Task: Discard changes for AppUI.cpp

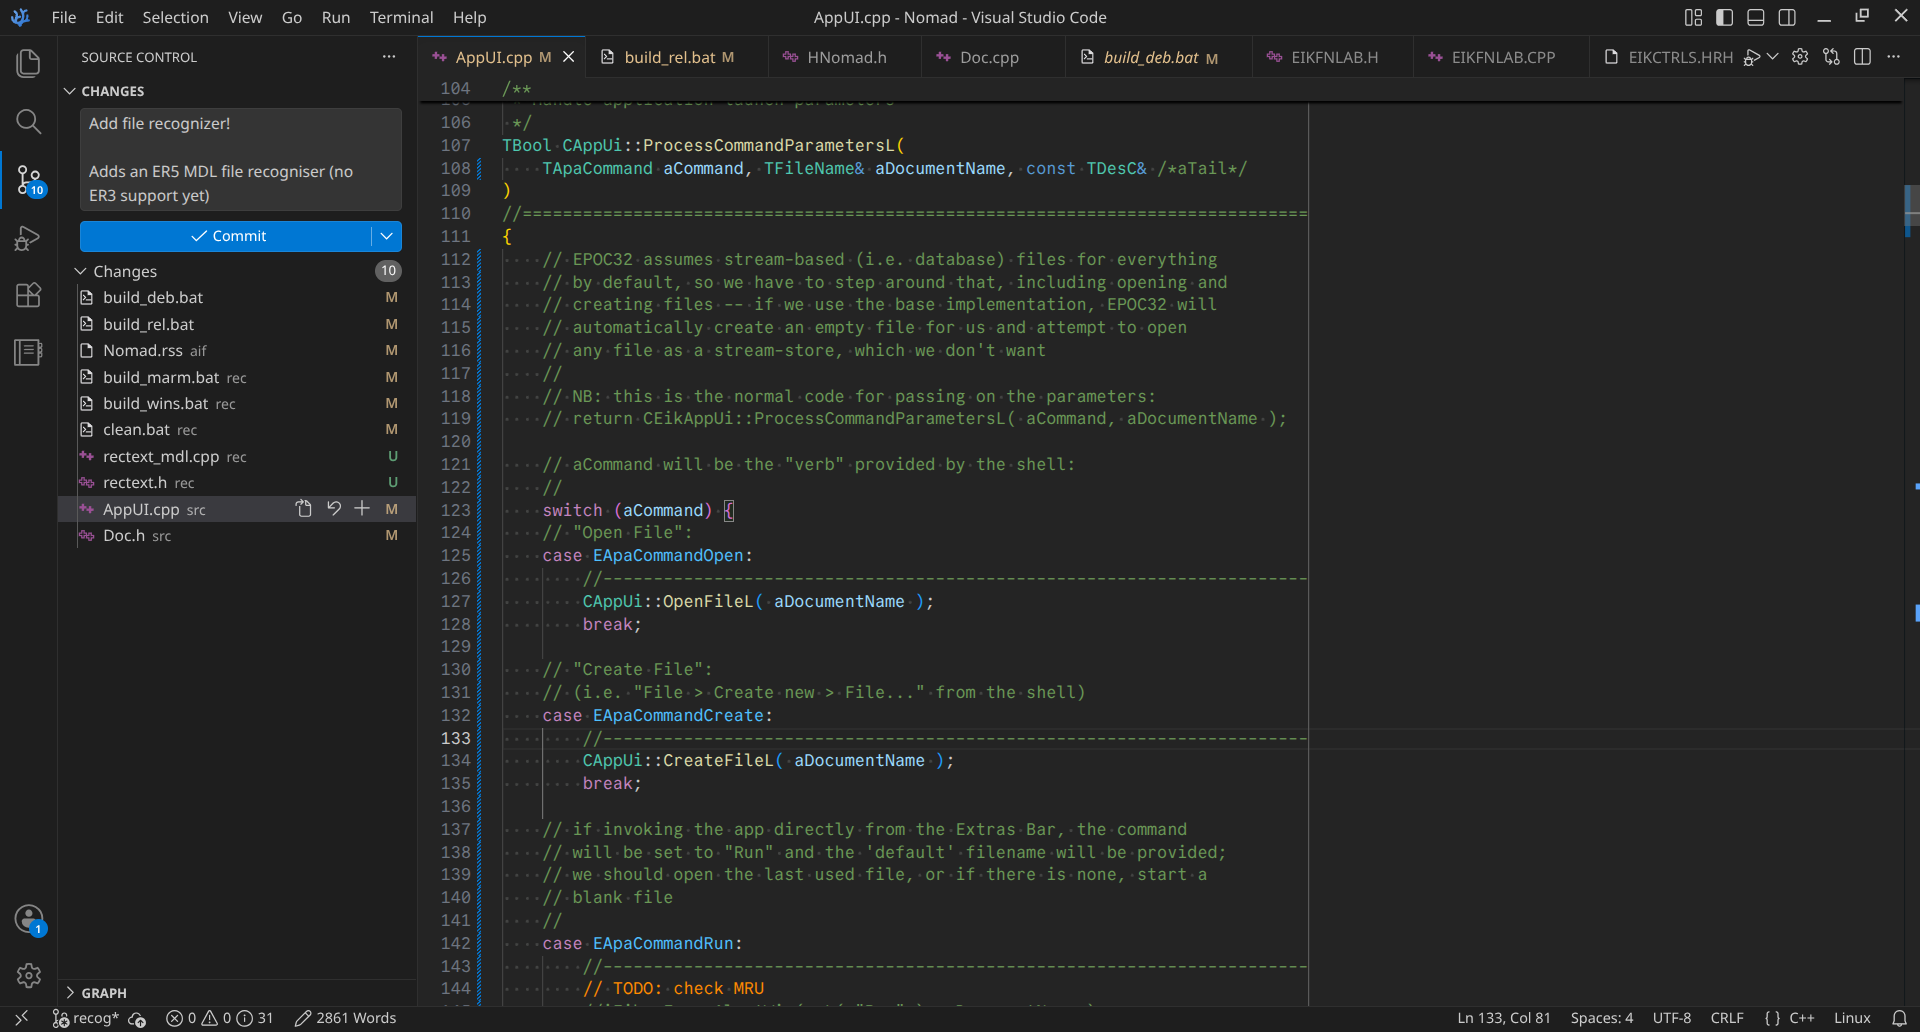Action: [334, 509]
